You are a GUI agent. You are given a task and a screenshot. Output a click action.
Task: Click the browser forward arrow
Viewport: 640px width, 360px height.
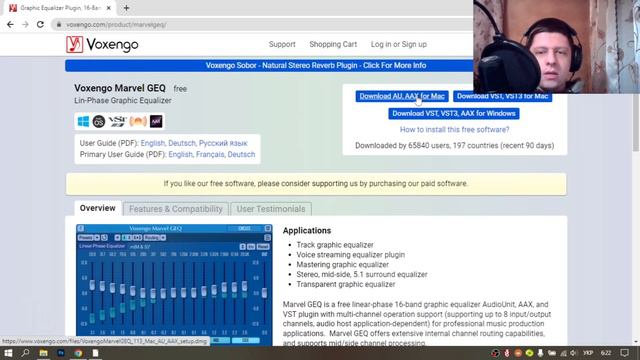[x=25, y=24]
